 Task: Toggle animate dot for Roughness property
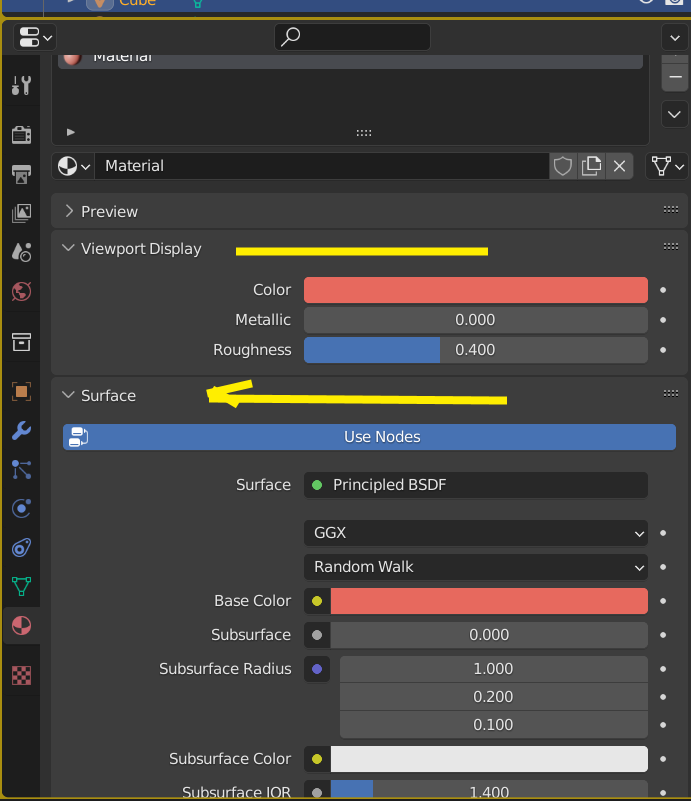pyautogui.click(x=662, y=350)
